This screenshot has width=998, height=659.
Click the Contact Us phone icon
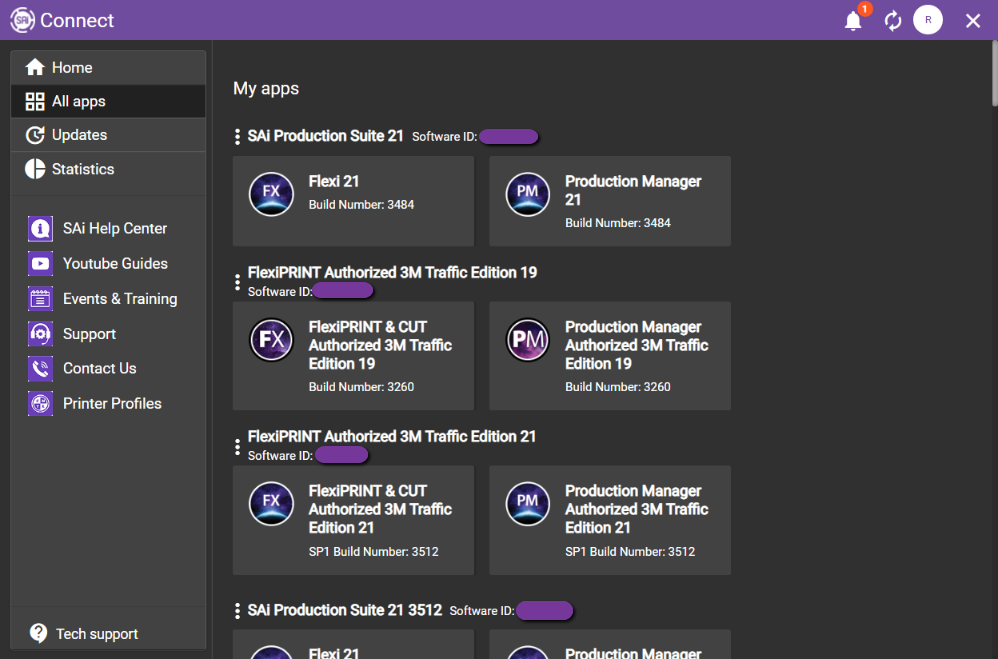point(40,369)
